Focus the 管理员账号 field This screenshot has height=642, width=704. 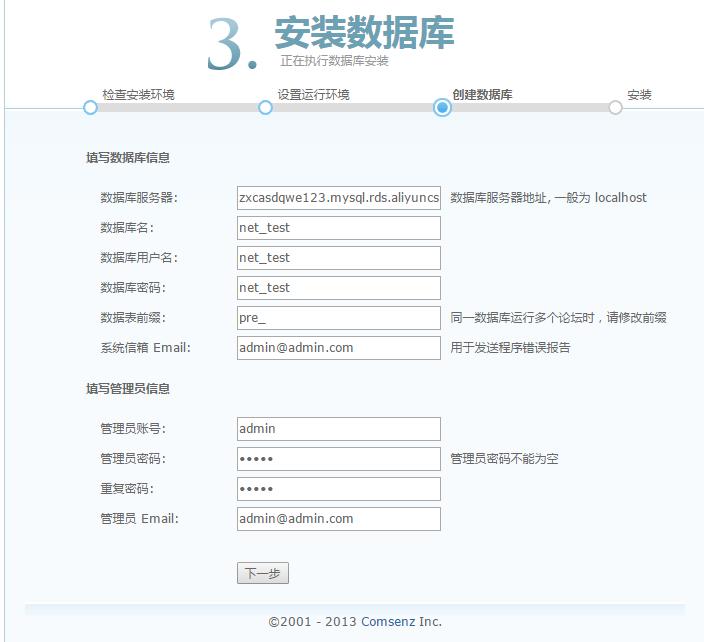(x=338, y=429)
